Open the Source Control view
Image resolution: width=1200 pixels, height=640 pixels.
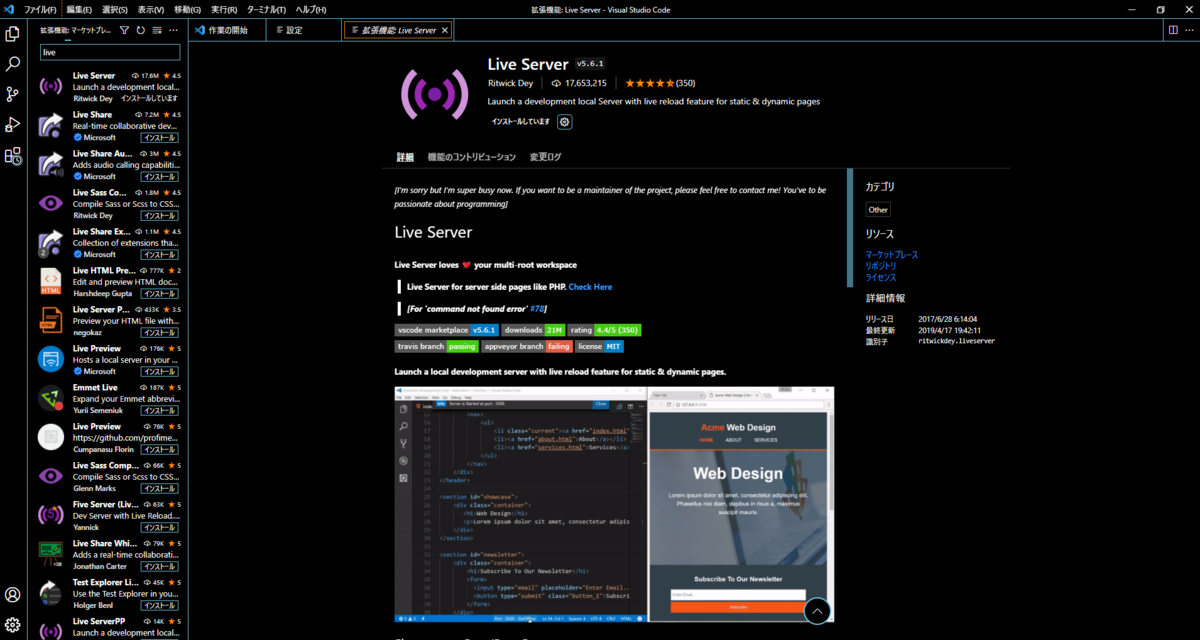click(13, 94)
